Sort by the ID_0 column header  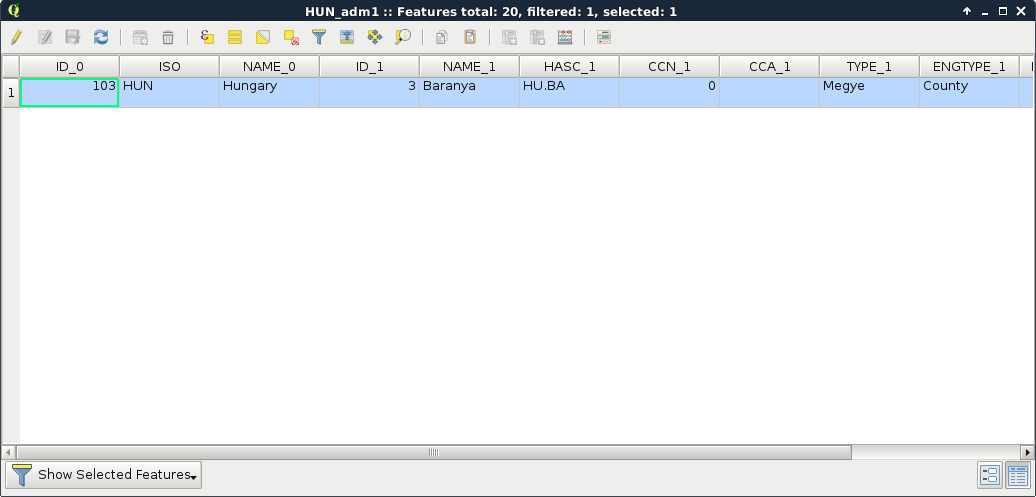pyautogui.click(x=69, y=67)
